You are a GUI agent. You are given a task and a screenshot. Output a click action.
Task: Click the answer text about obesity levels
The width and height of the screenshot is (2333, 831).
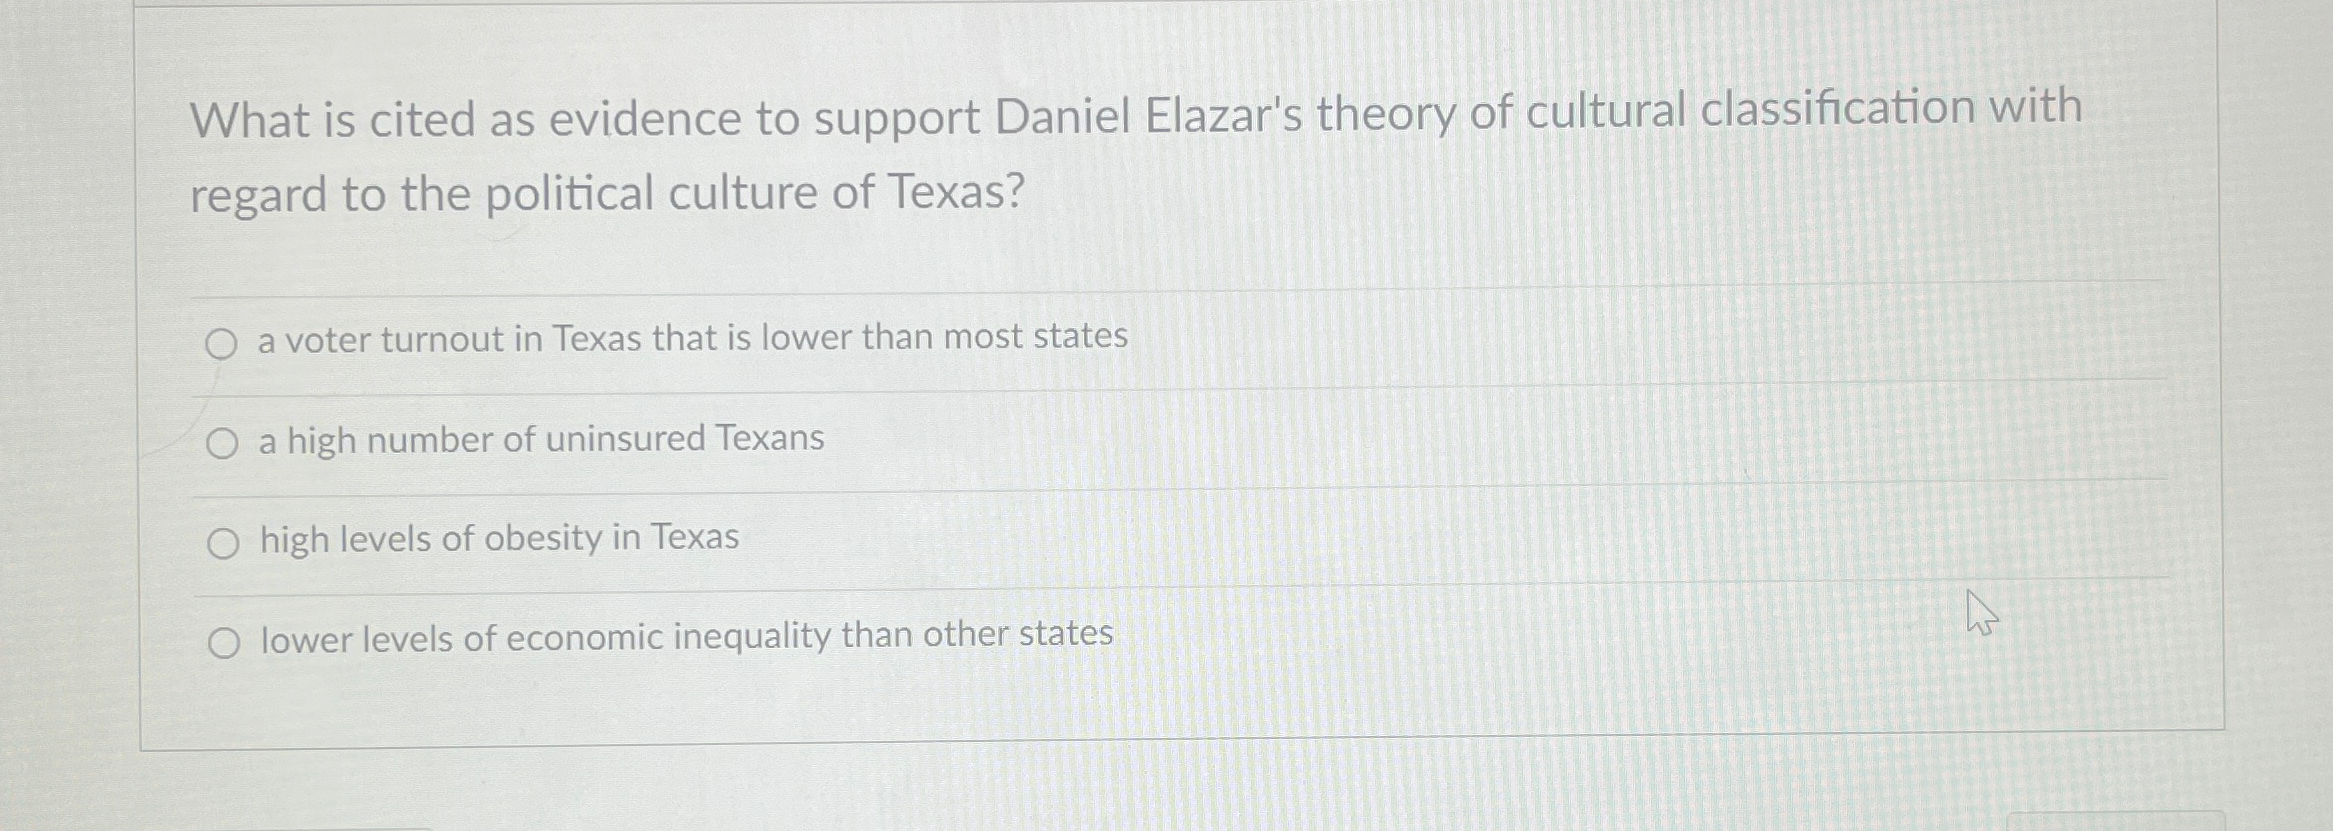point(497,538)
